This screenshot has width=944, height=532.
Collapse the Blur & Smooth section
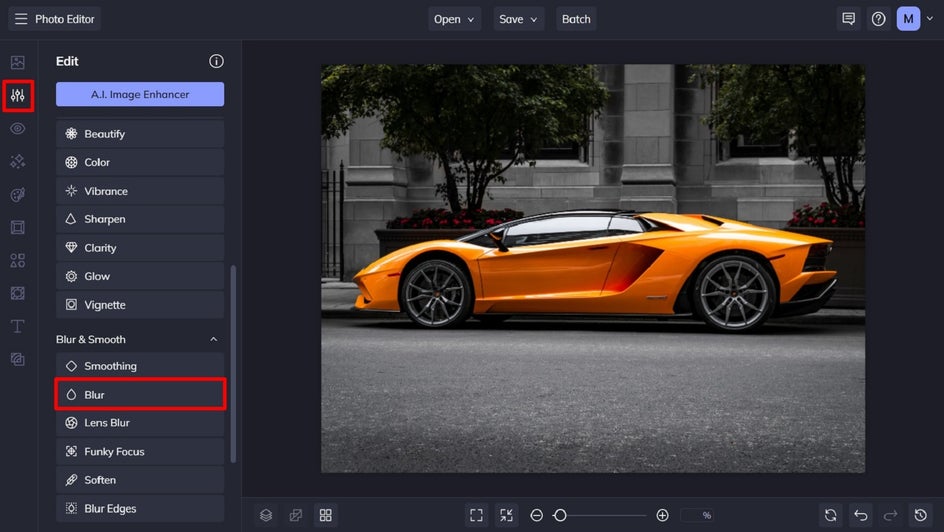(213, 340)
